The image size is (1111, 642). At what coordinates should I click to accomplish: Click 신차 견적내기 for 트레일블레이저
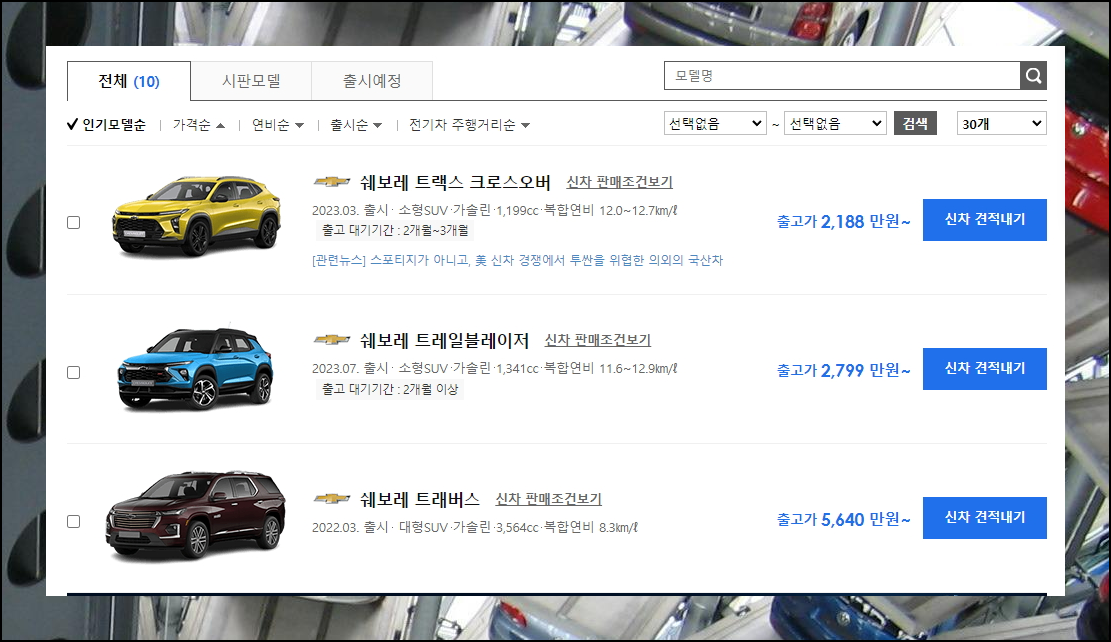pyautogui.click(x=984, y=368)
